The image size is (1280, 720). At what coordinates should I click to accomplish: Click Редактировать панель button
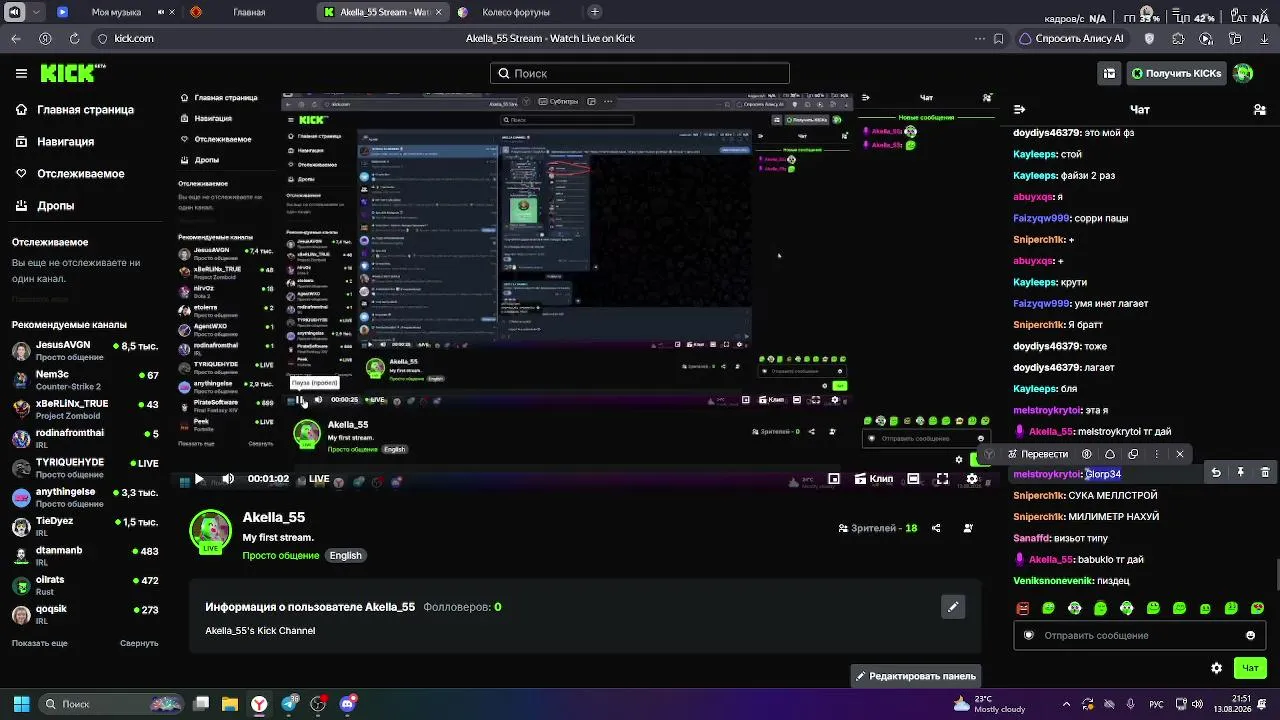[x=915, y=676]
